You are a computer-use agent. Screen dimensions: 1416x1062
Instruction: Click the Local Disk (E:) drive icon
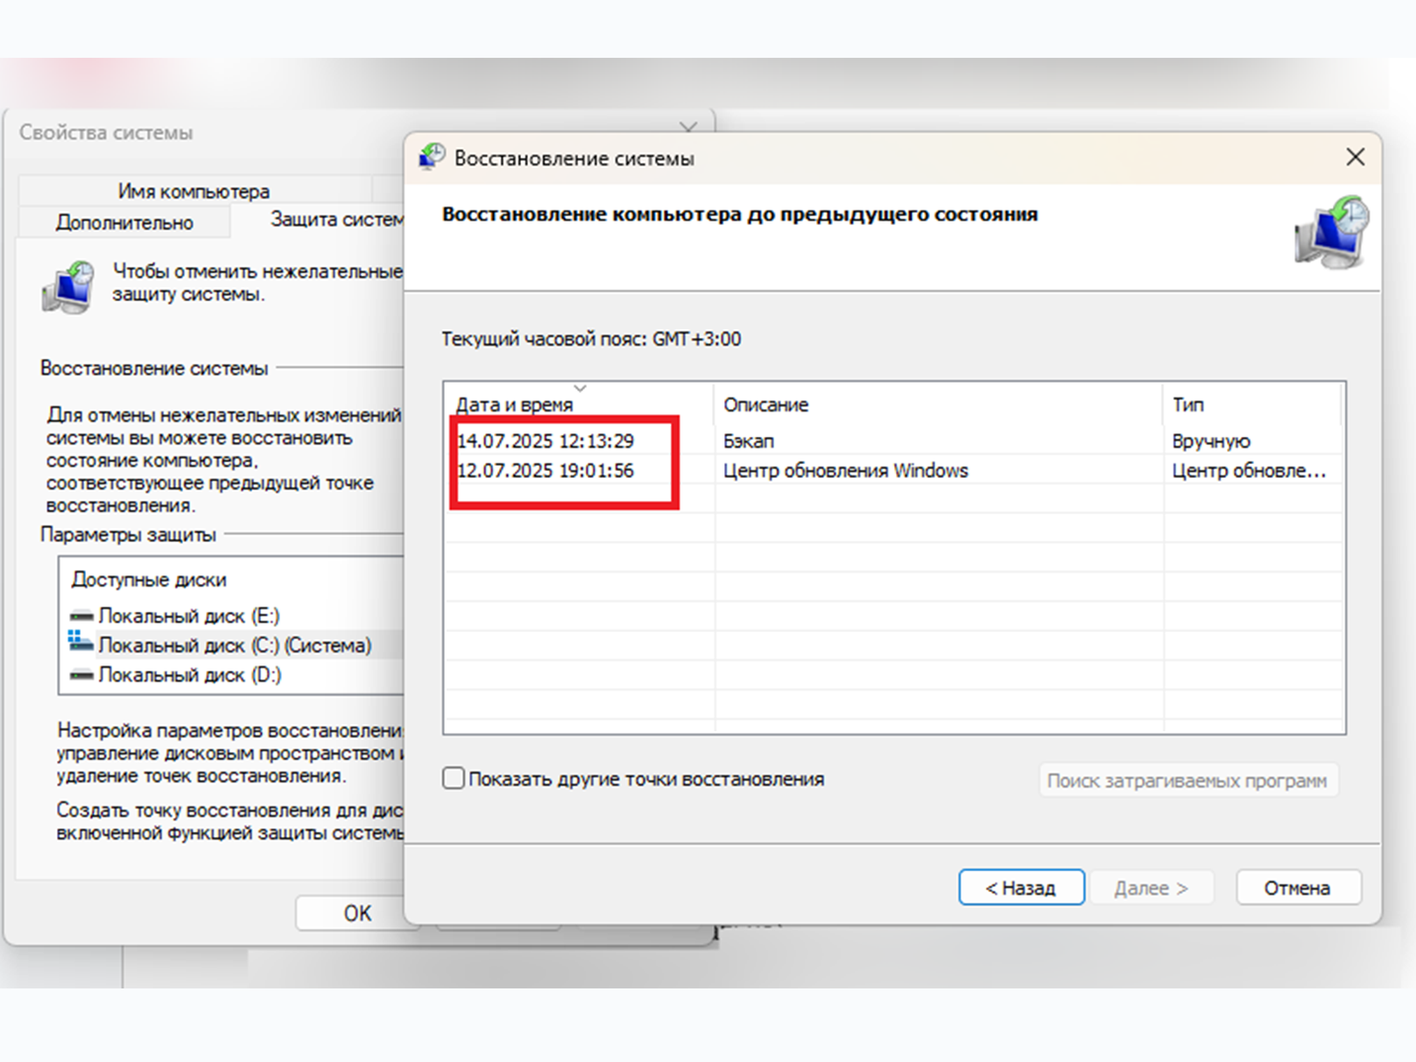click(x=82, y=616)
